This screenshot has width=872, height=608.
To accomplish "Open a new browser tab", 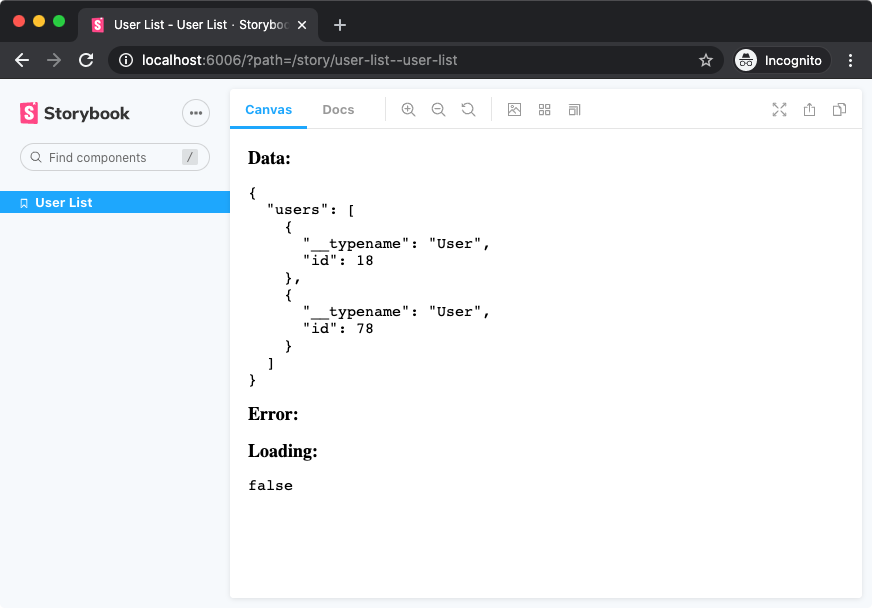I will [x=340, y=25].
